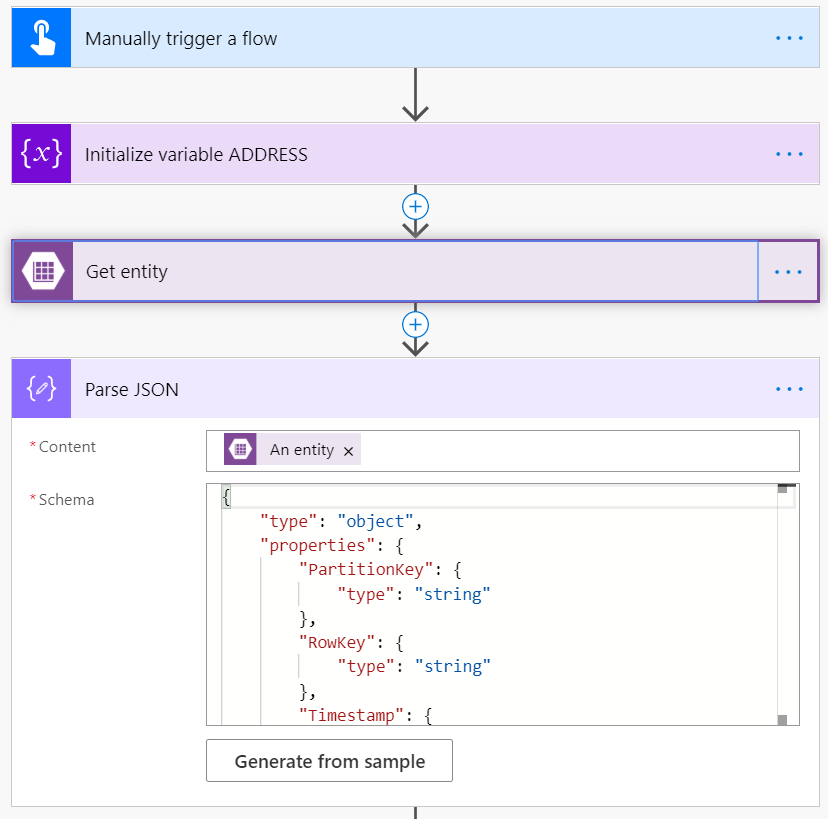Image resolution: width=828 pixels, height=819 pixels.
Task: Click the Generate from sample button
Action: click(x=329, y=761)
